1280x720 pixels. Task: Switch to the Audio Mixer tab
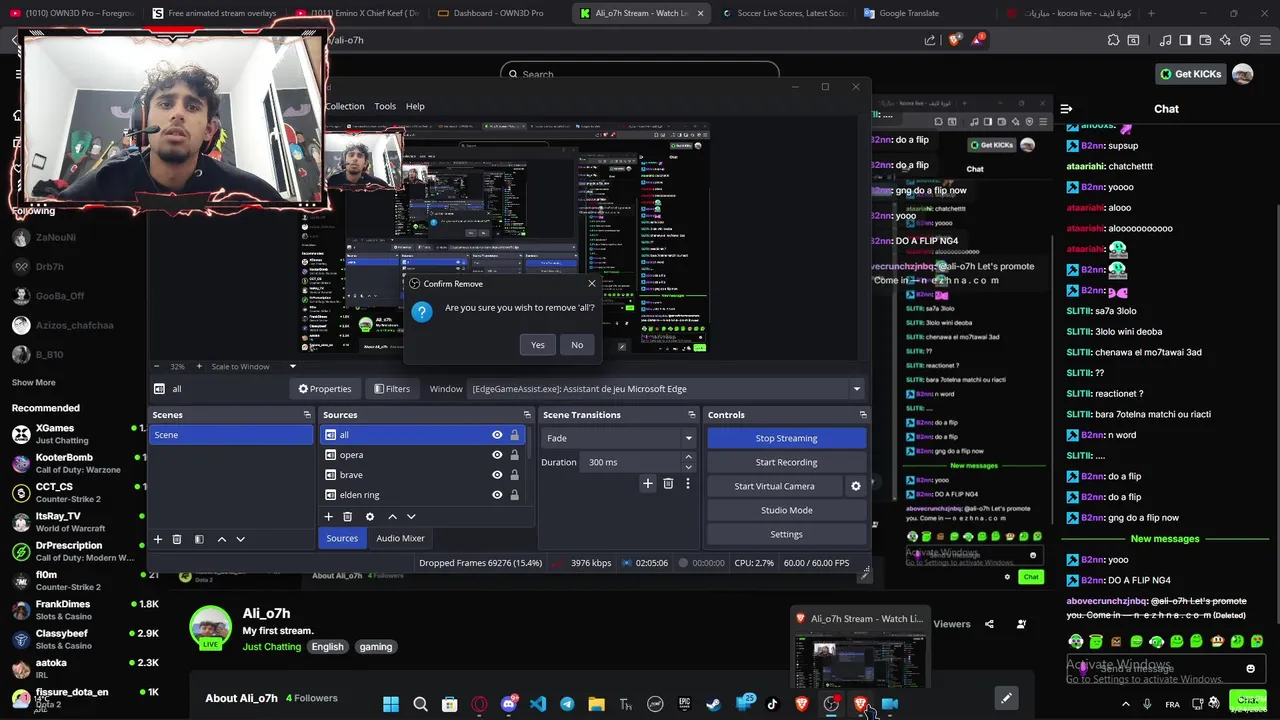coord(400,538)
